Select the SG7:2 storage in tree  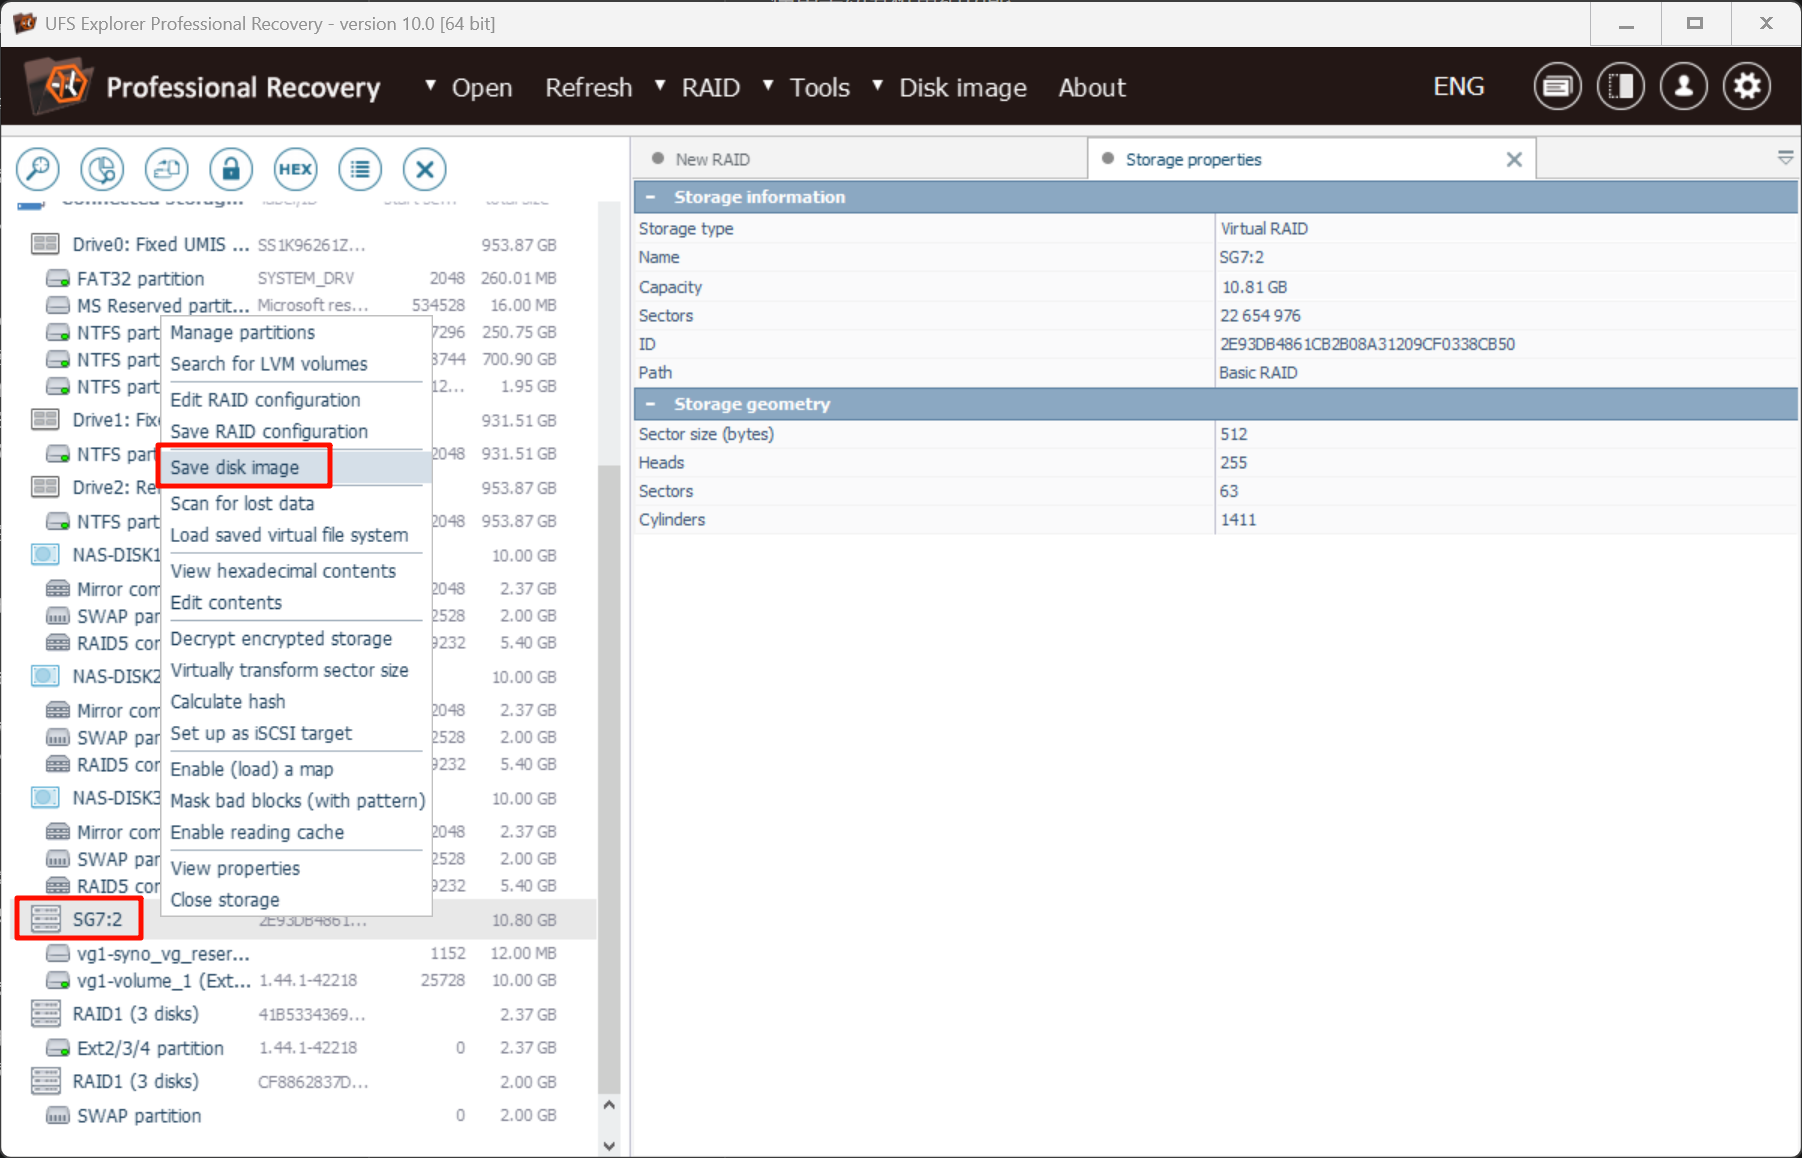(97, 919)
